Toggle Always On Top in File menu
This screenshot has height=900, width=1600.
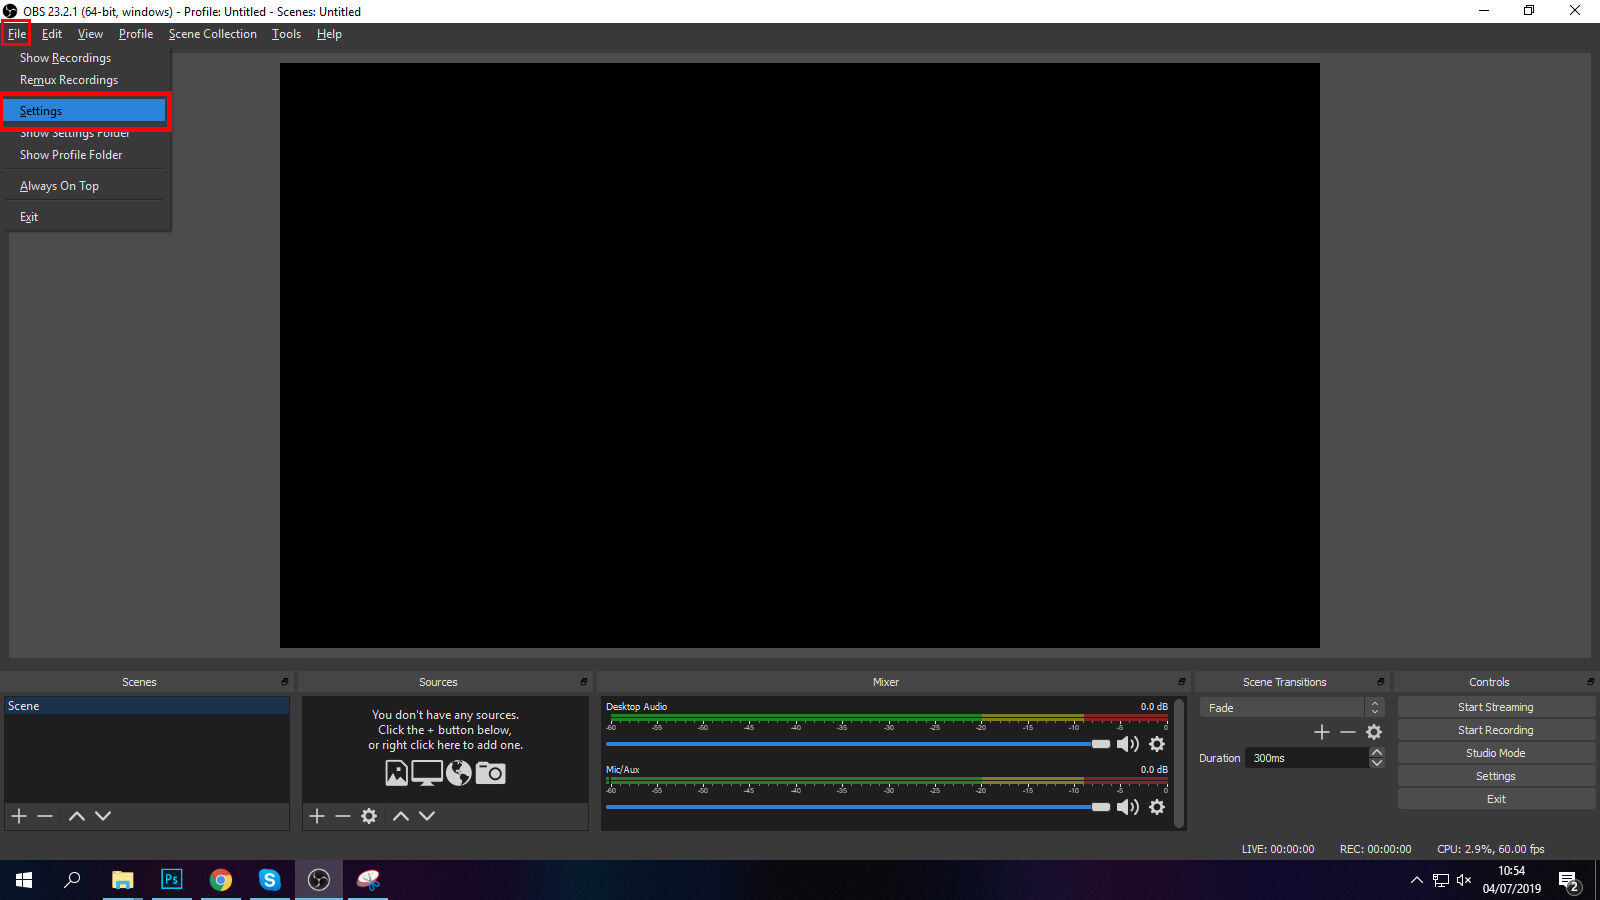[59, 186]
